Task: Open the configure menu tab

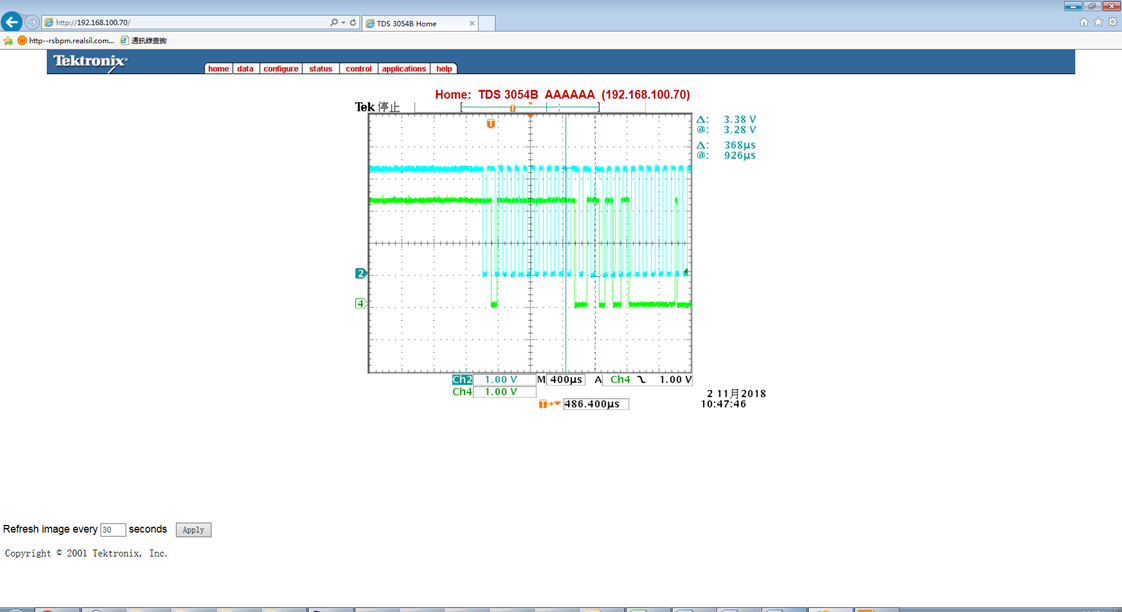Action: click(280, 69)
